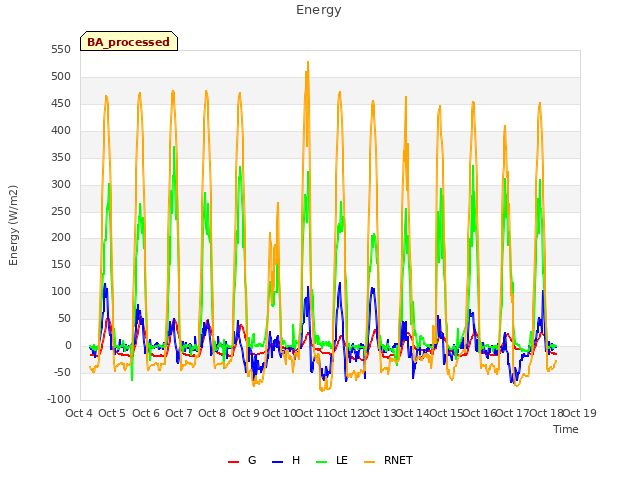Click the 0 y-axis tick label
The width and height of the screenshot is (640, 480).
(x=68, y=346)
